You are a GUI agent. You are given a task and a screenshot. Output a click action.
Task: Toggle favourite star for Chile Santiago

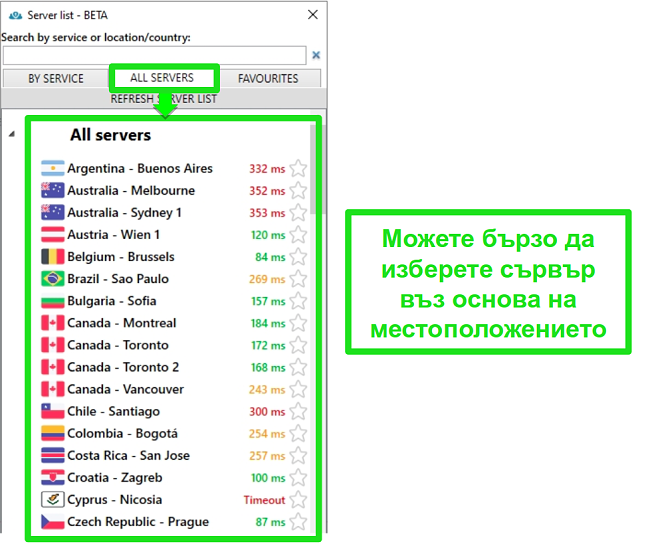click(298, 411)
